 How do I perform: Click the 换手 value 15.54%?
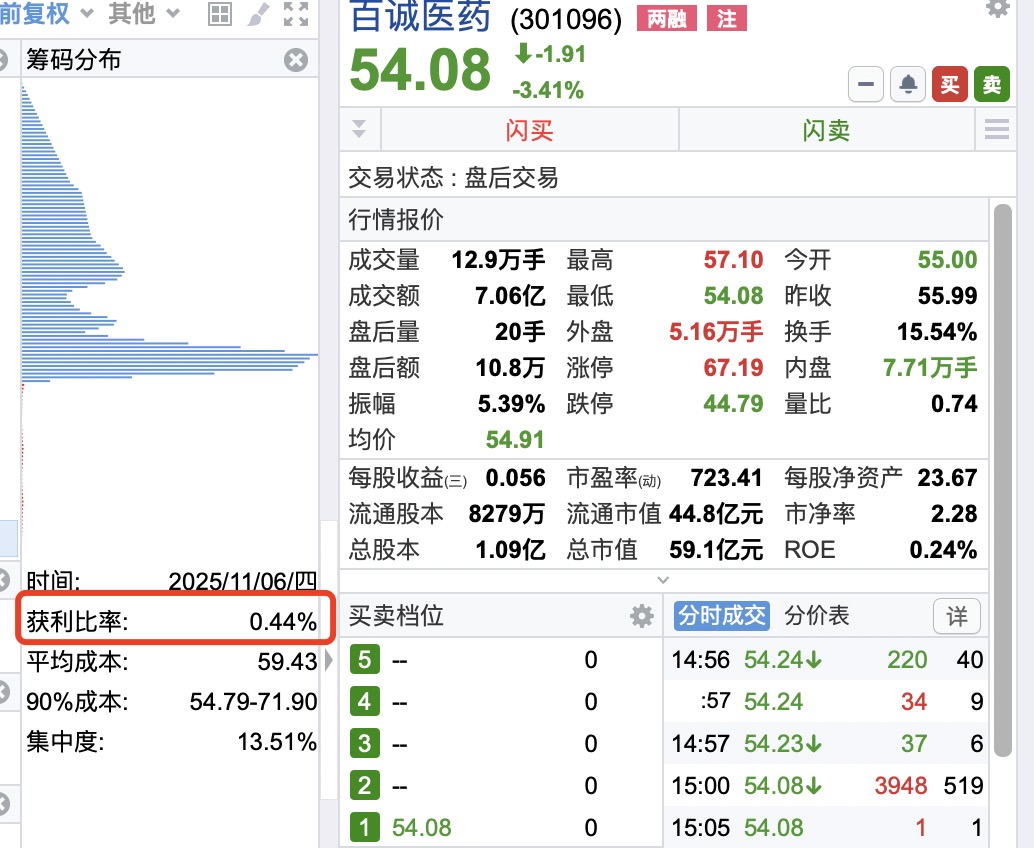937,332
